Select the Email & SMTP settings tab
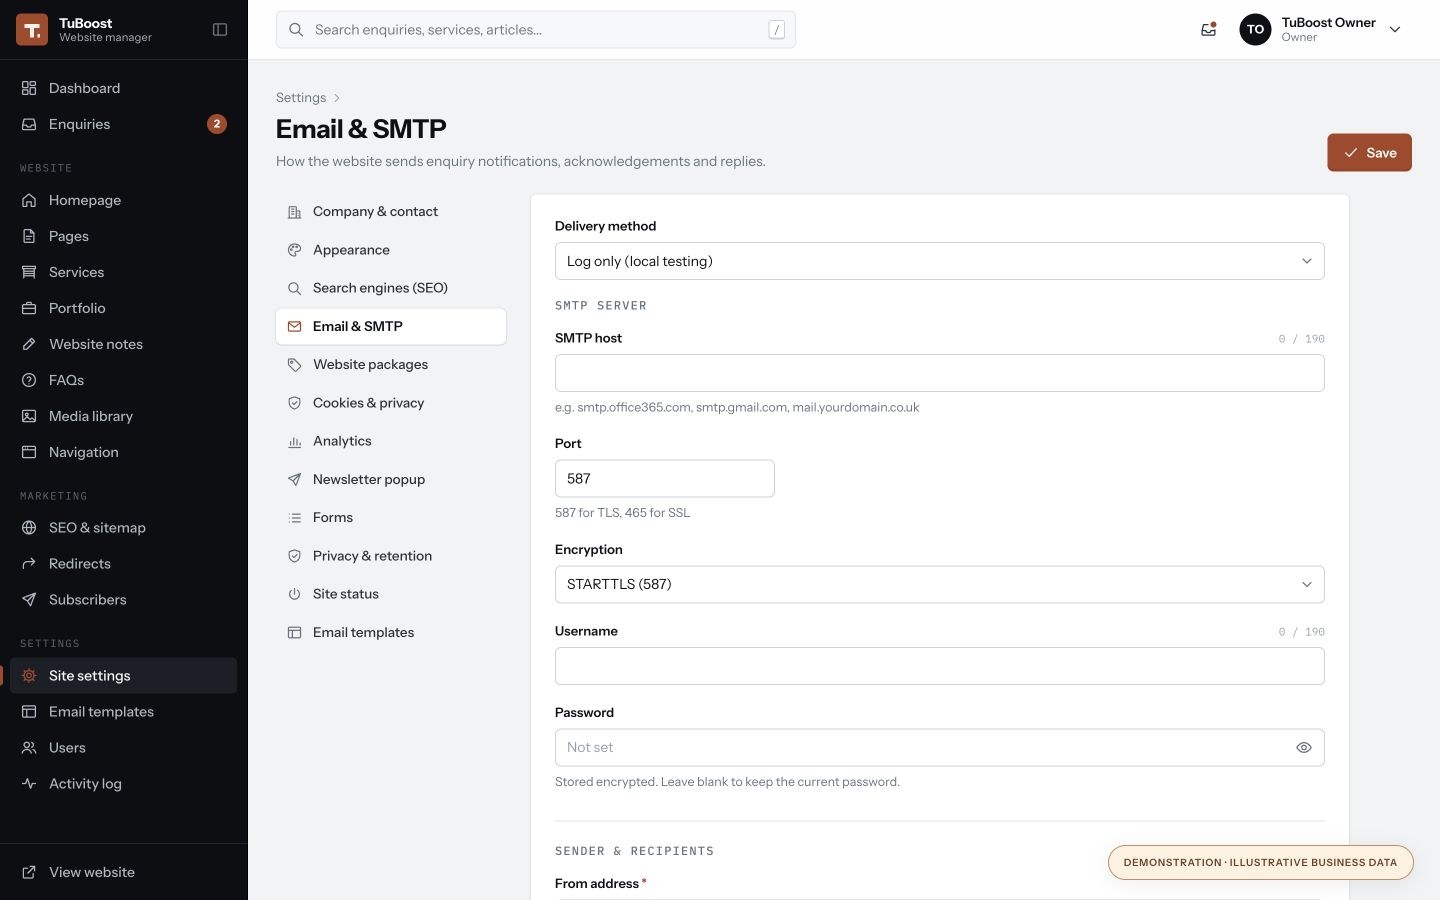Viewport: 1440px width, 900px height. tap(391, 327)
